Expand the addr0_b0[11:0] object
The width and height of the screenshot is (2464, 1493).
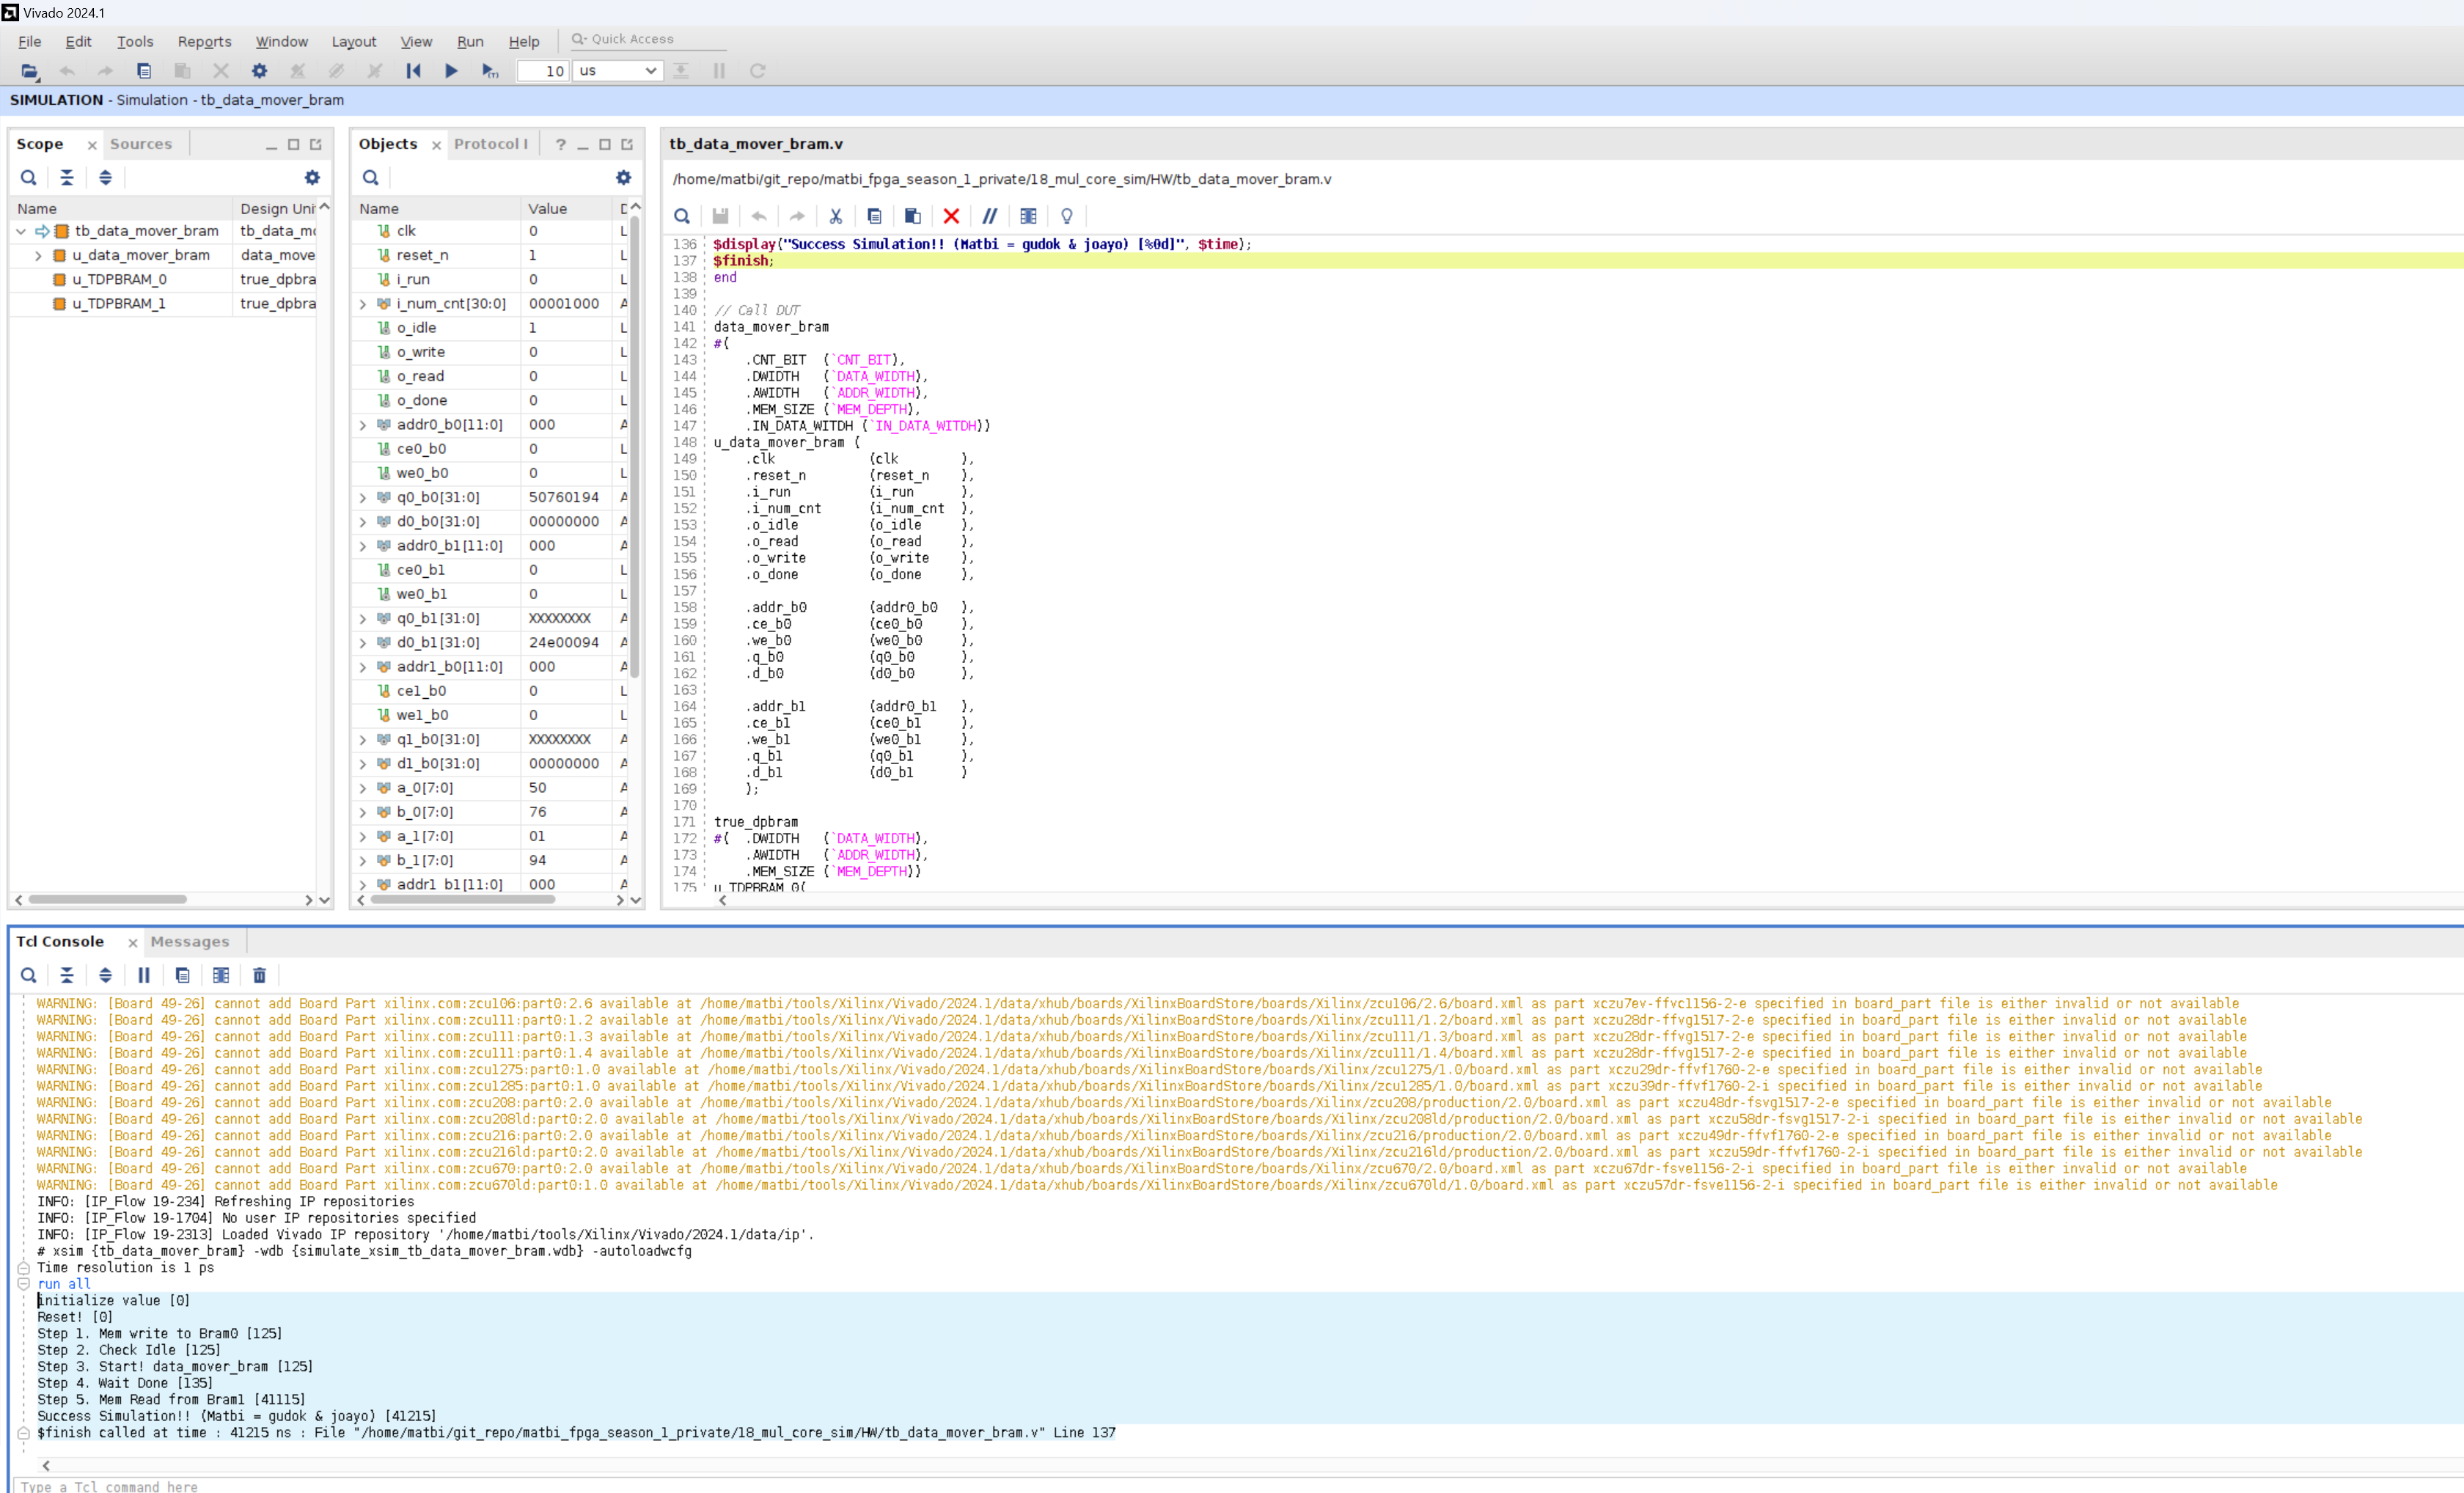[363, 425]
